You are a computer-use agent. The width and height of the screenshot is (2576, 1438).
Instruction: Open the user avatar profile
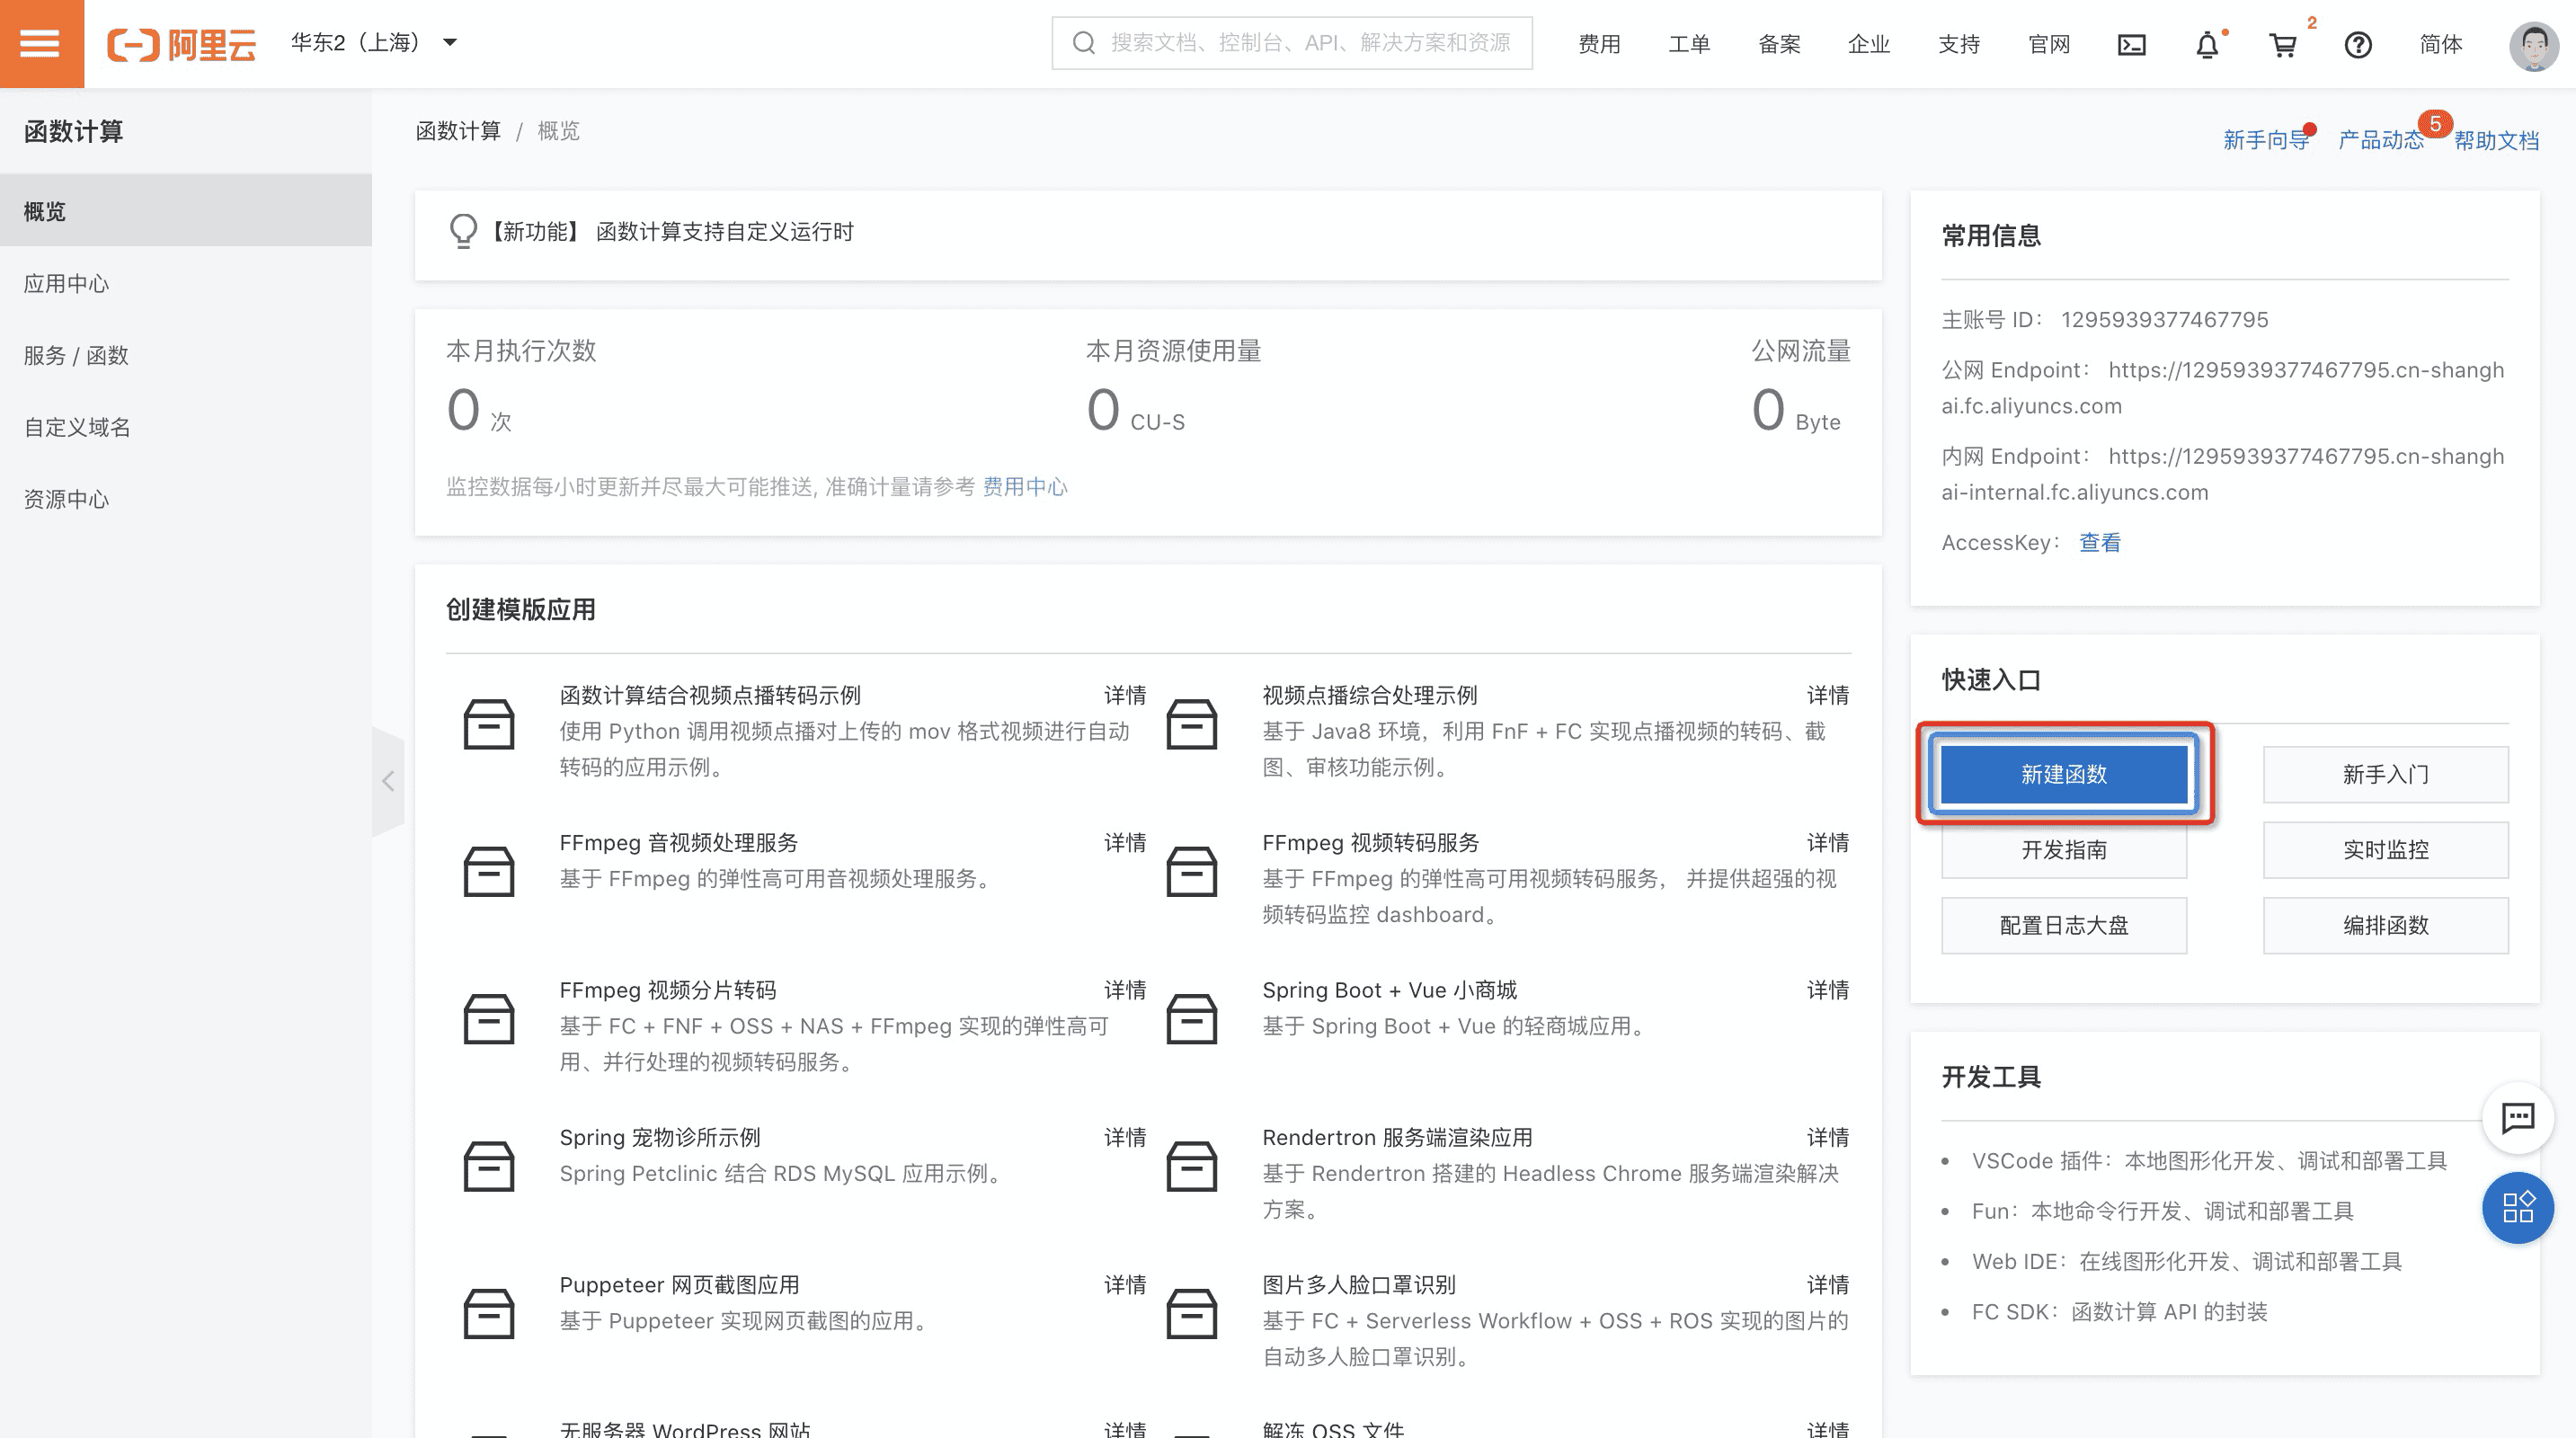coord(2532,44)
